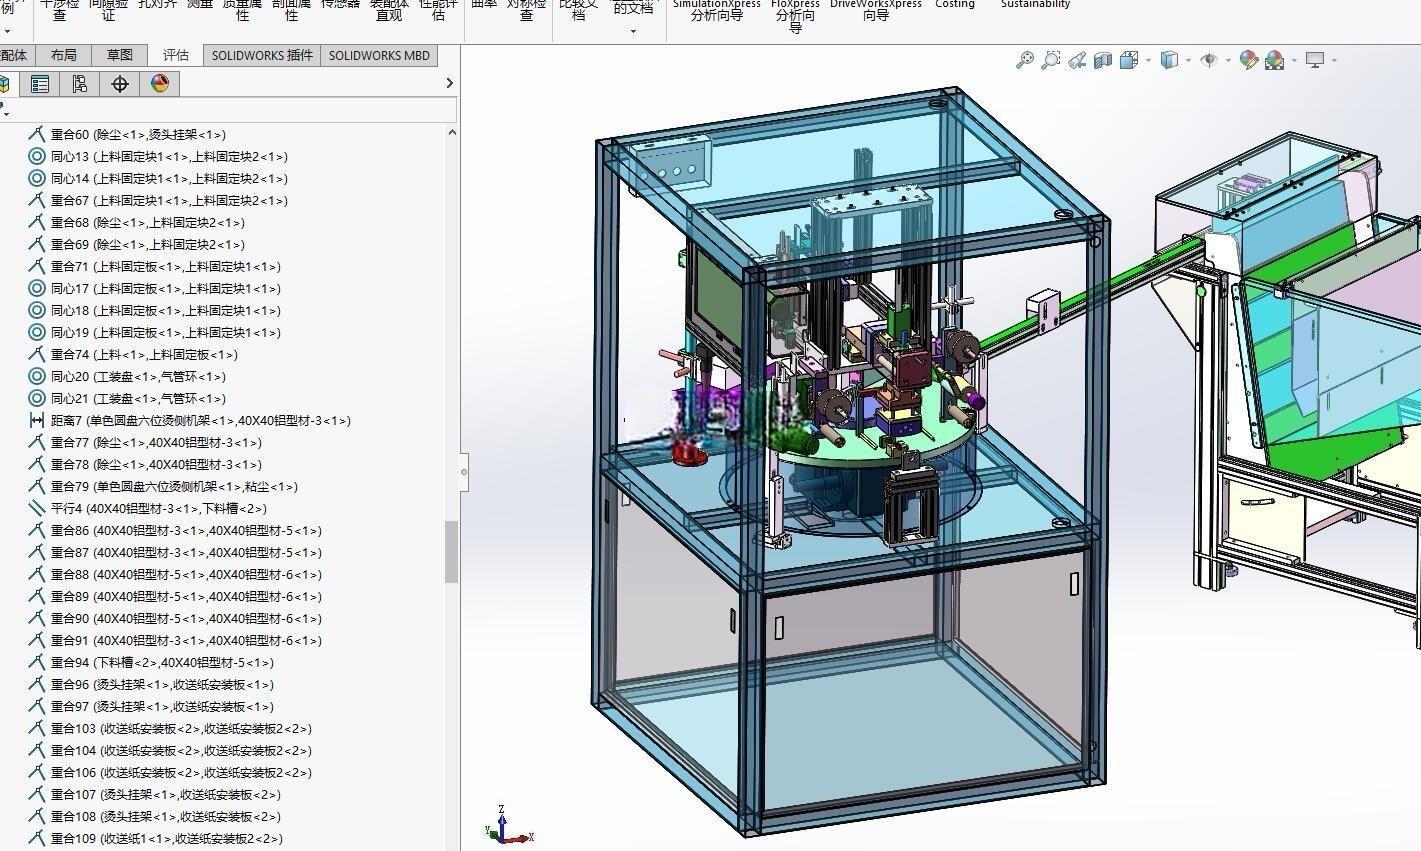Switch to the SOLIDWORKS 插件 tab

click(262, 55)
